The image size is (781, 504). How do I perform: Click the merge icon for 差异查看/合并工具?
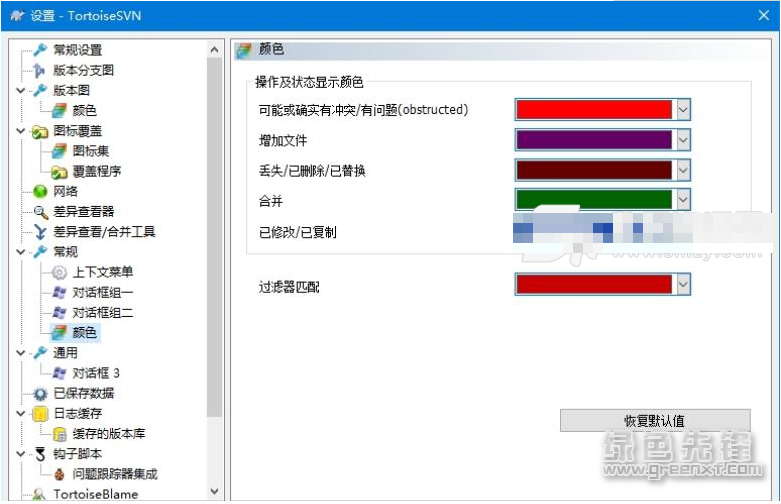click(x=40, y=232)
